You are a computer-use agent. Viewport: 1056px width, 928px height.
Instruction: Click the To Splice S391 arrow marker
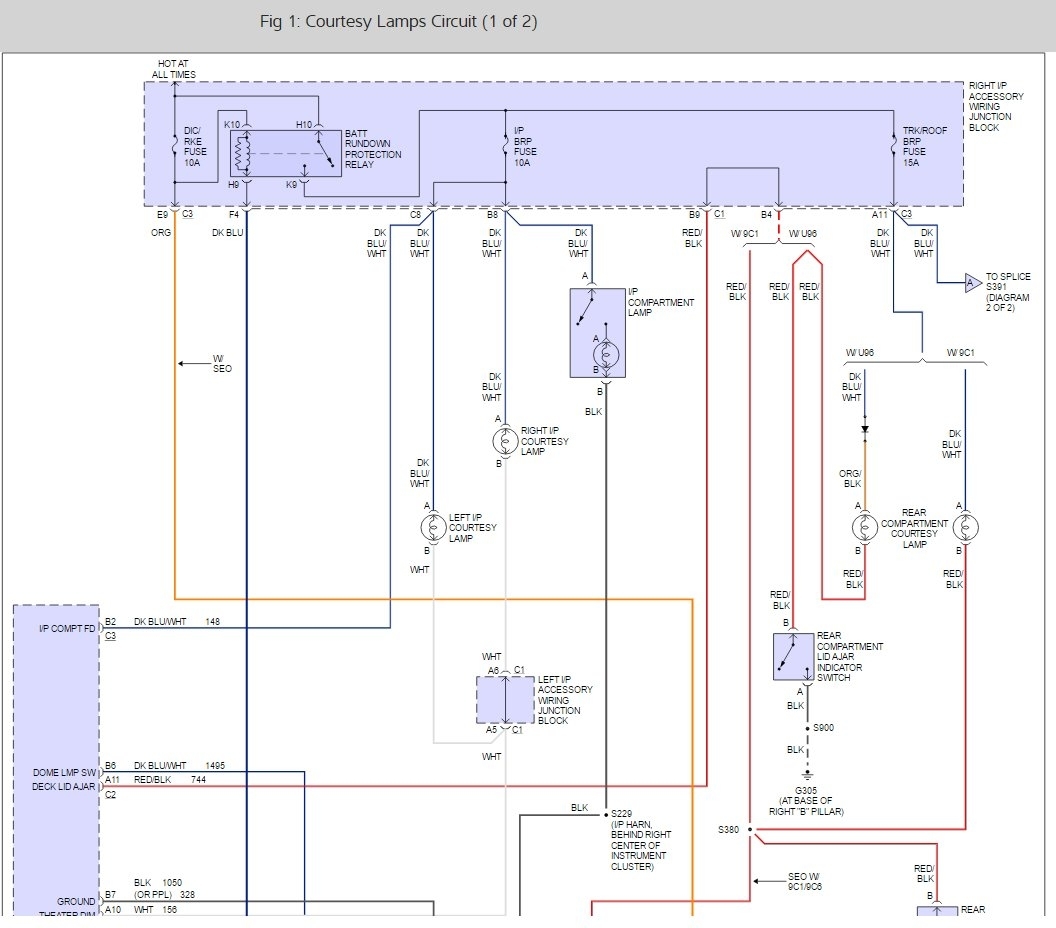coord(972,283)
